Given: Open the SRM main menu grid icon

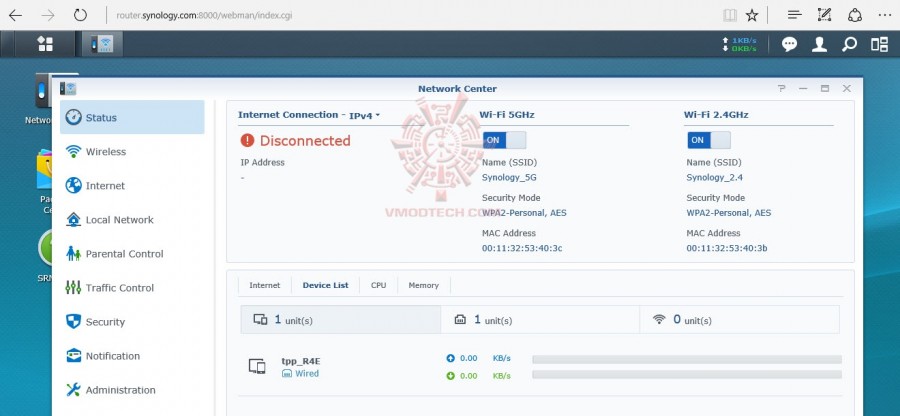Looking at the screenshot, I should (45, 44).
